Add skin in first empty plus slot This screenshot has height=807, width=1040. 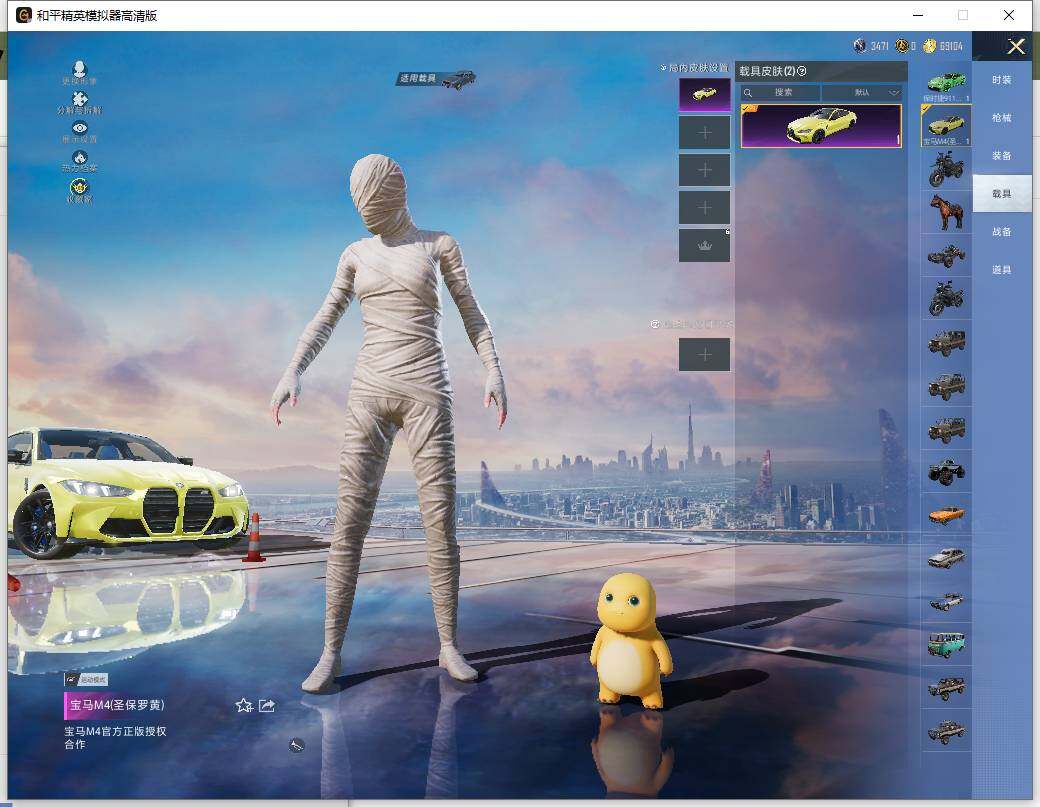click(x=704, y=132)
